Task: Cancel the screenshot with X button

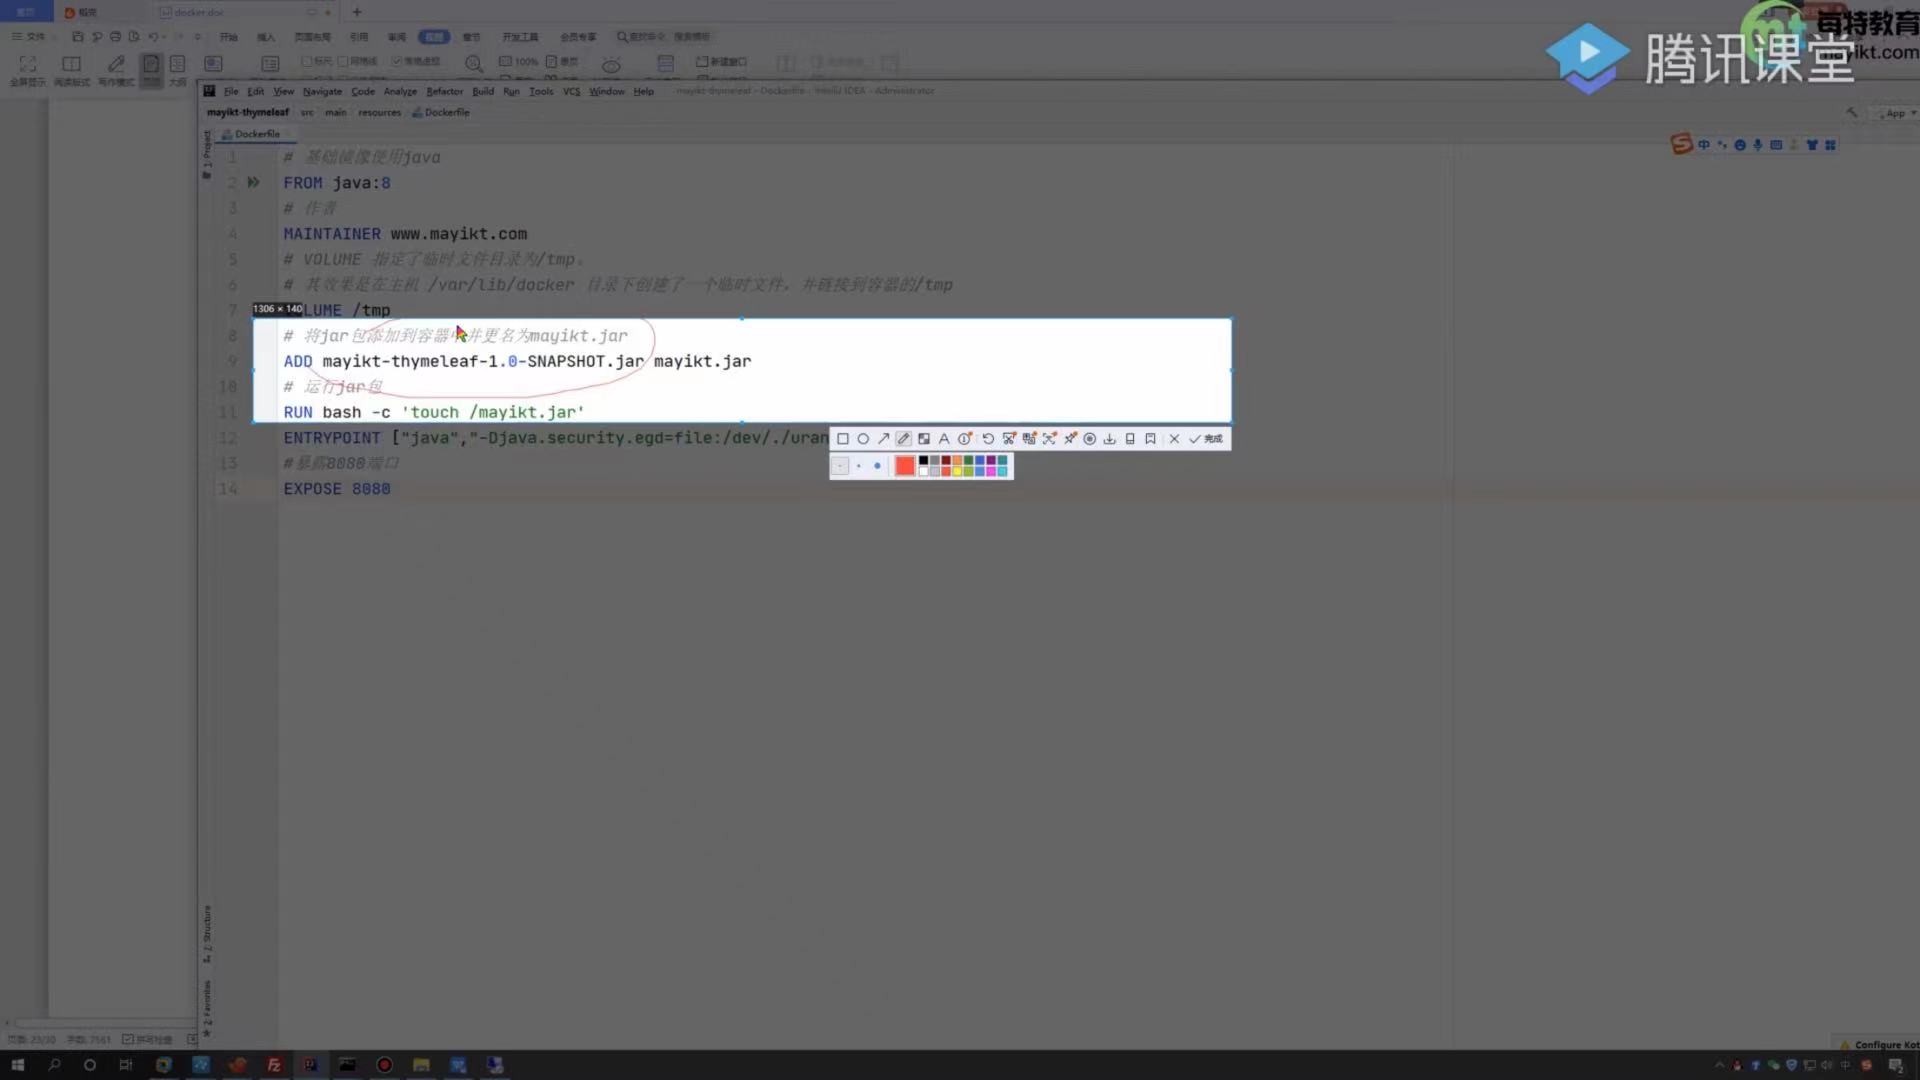Action: (x=1174, y=439)
